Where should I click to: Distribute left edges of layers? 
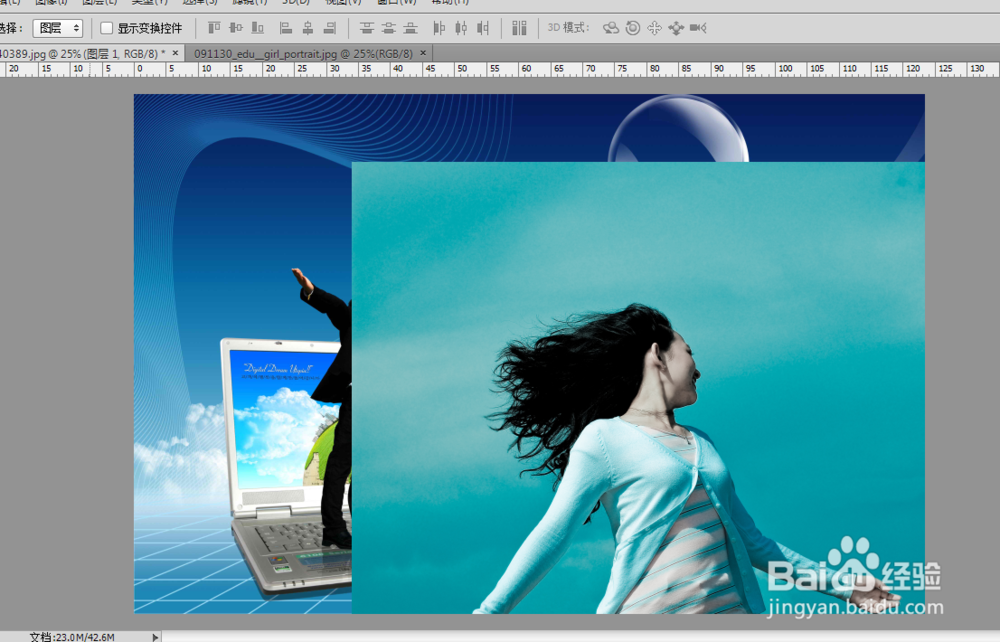point(439,28)
